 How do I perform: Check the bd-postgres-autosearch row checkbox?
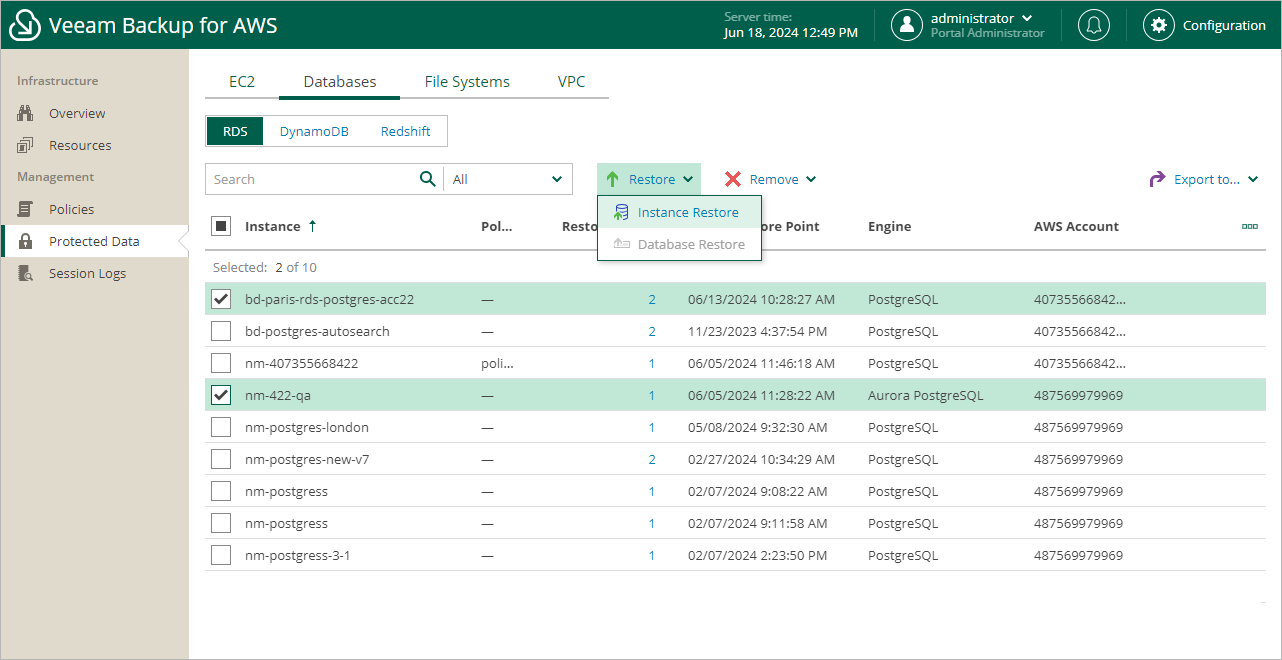click(x=221, y=331)
